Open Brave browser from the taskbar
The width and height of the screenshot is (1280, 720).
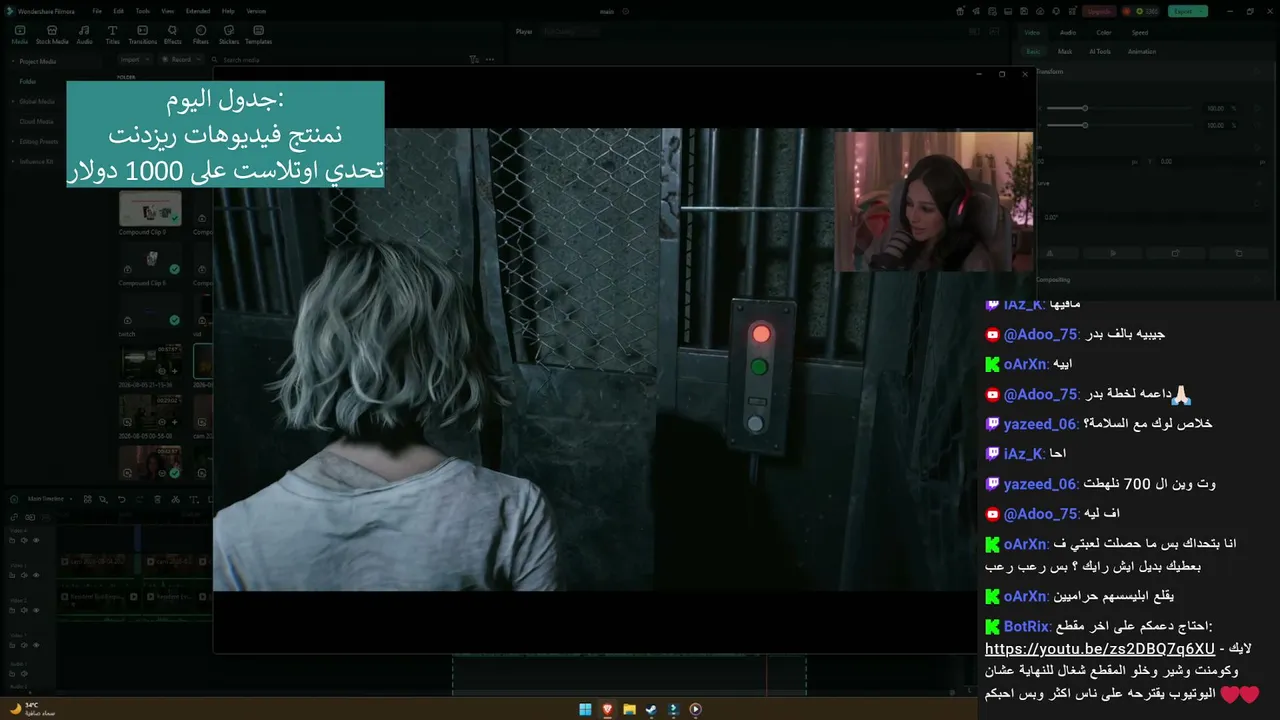point(607,710)
